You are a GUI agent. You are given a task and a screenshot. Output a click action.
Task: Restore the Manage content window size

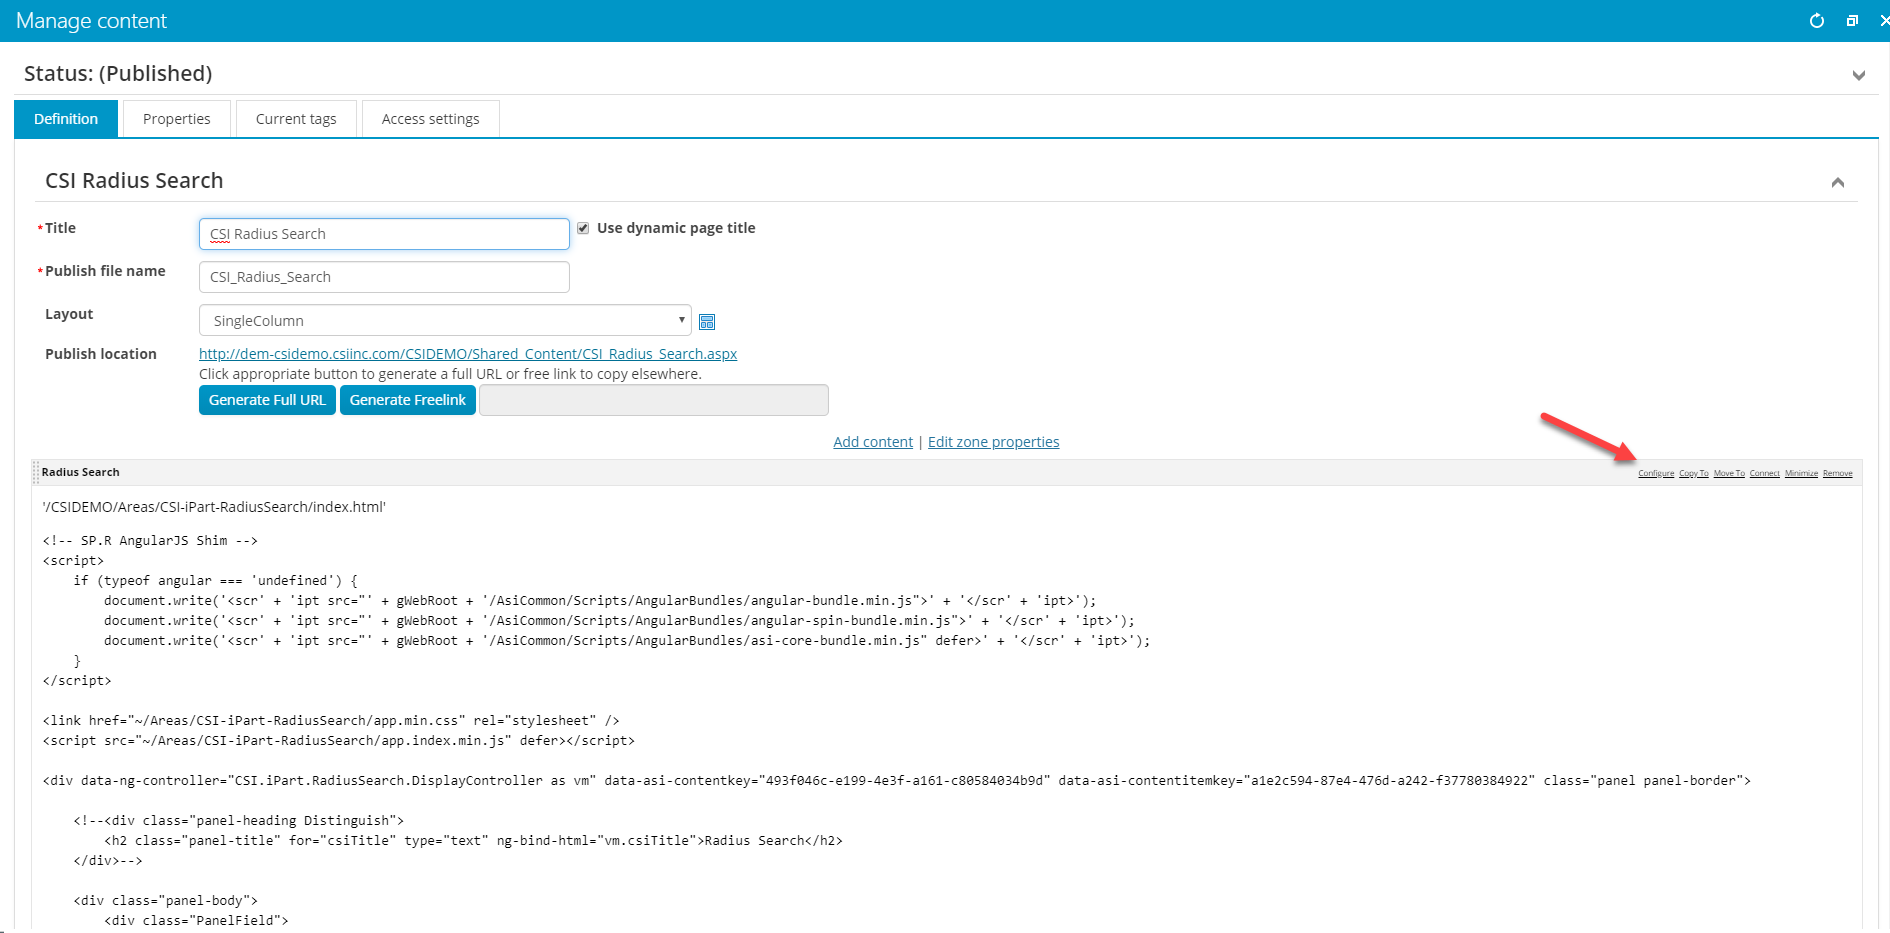[x=1852, y=21]
